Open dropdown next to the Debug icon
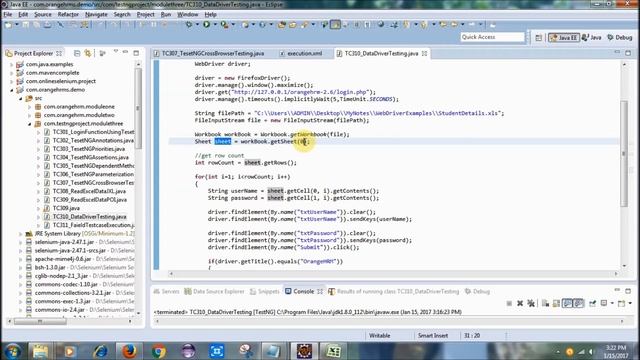 pyautogui.click(x=197, y=25)
